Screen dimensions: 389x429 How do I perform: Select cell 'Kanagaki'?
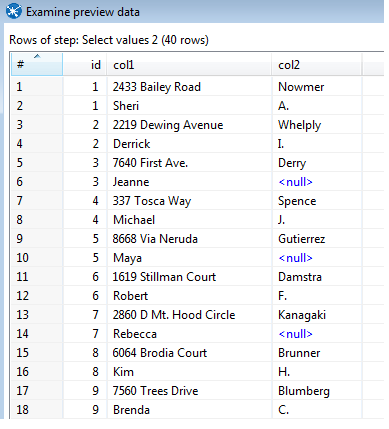[317, 315]
